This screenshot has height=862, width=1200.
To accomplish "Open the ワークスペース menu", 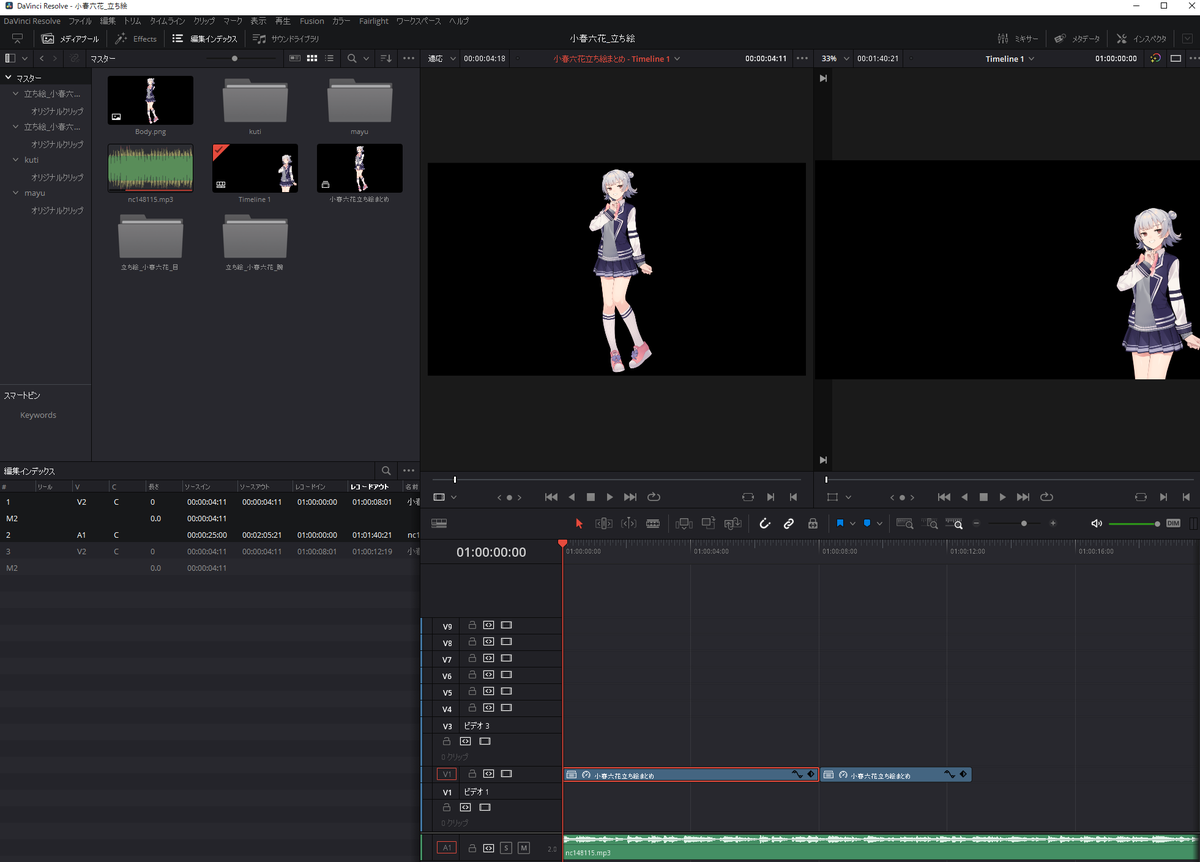I will pos(419,21).
